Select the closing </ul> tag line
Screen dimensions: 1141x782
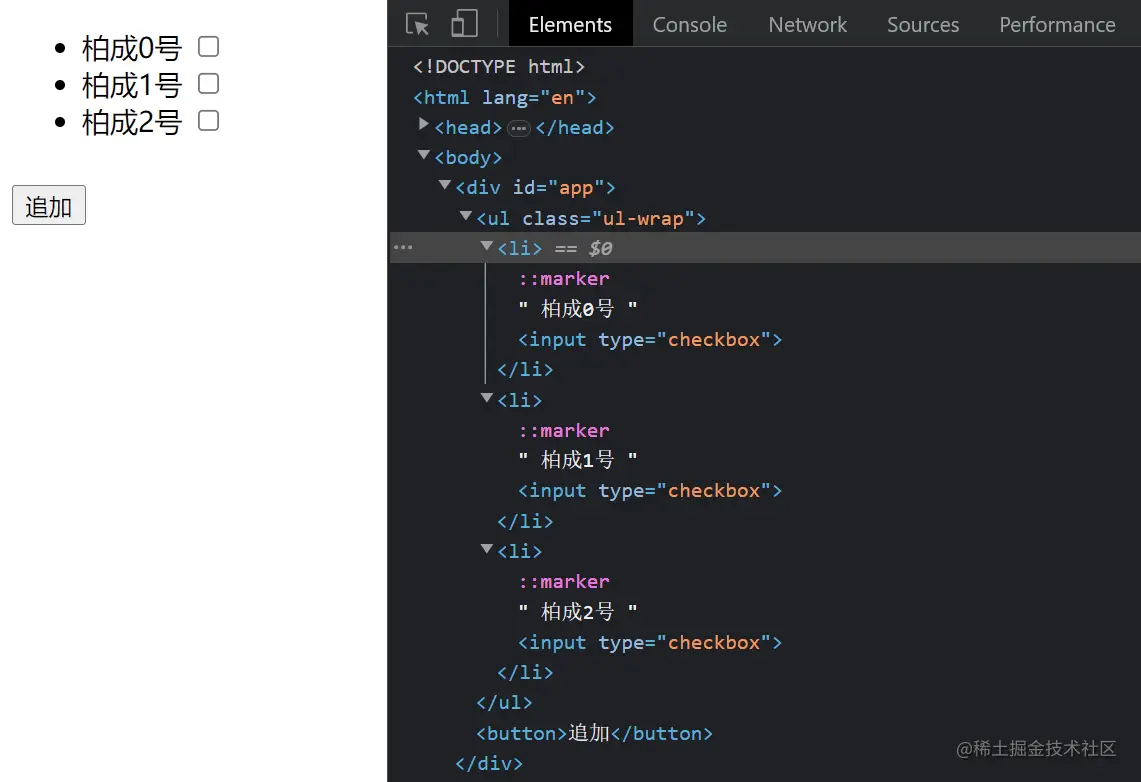coord(504,703)
